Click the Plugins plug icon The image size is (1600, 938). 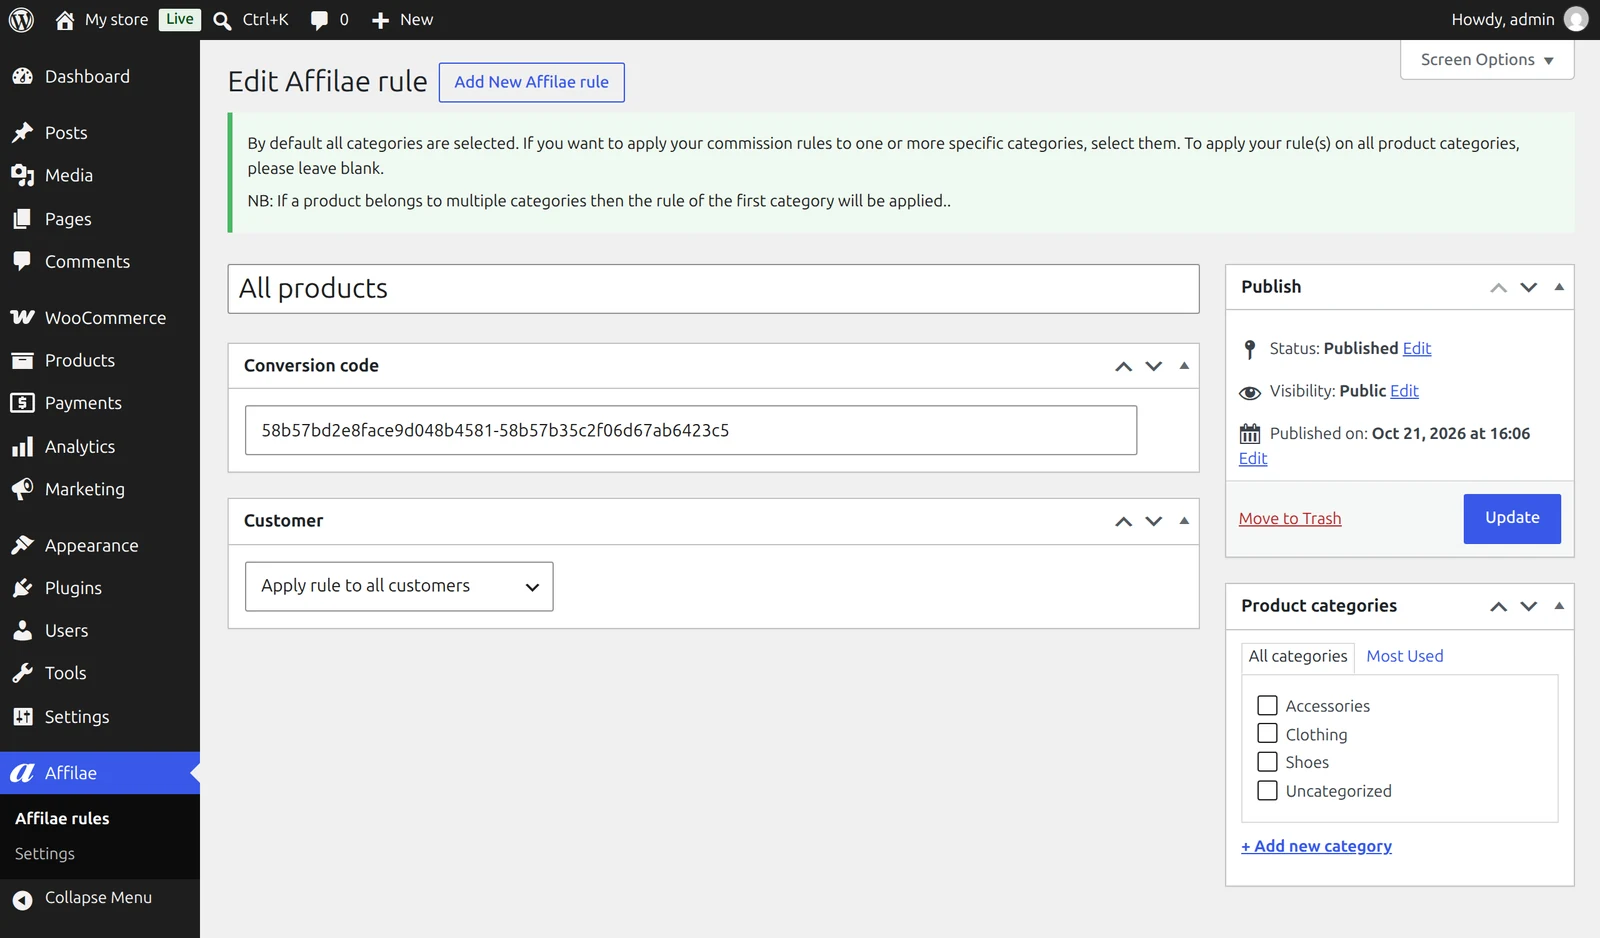click(22, 588)
